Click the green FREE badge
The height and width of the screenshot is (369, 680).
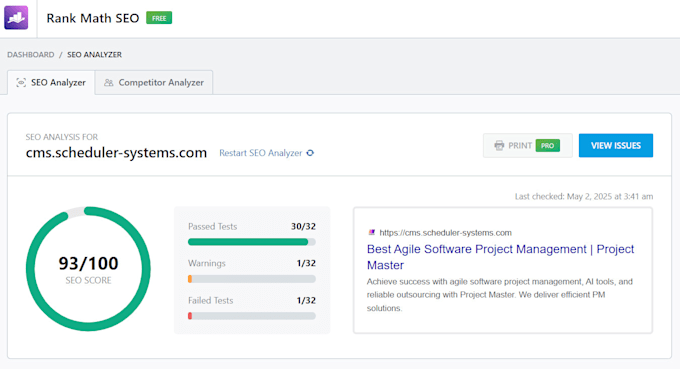[159, 18]
